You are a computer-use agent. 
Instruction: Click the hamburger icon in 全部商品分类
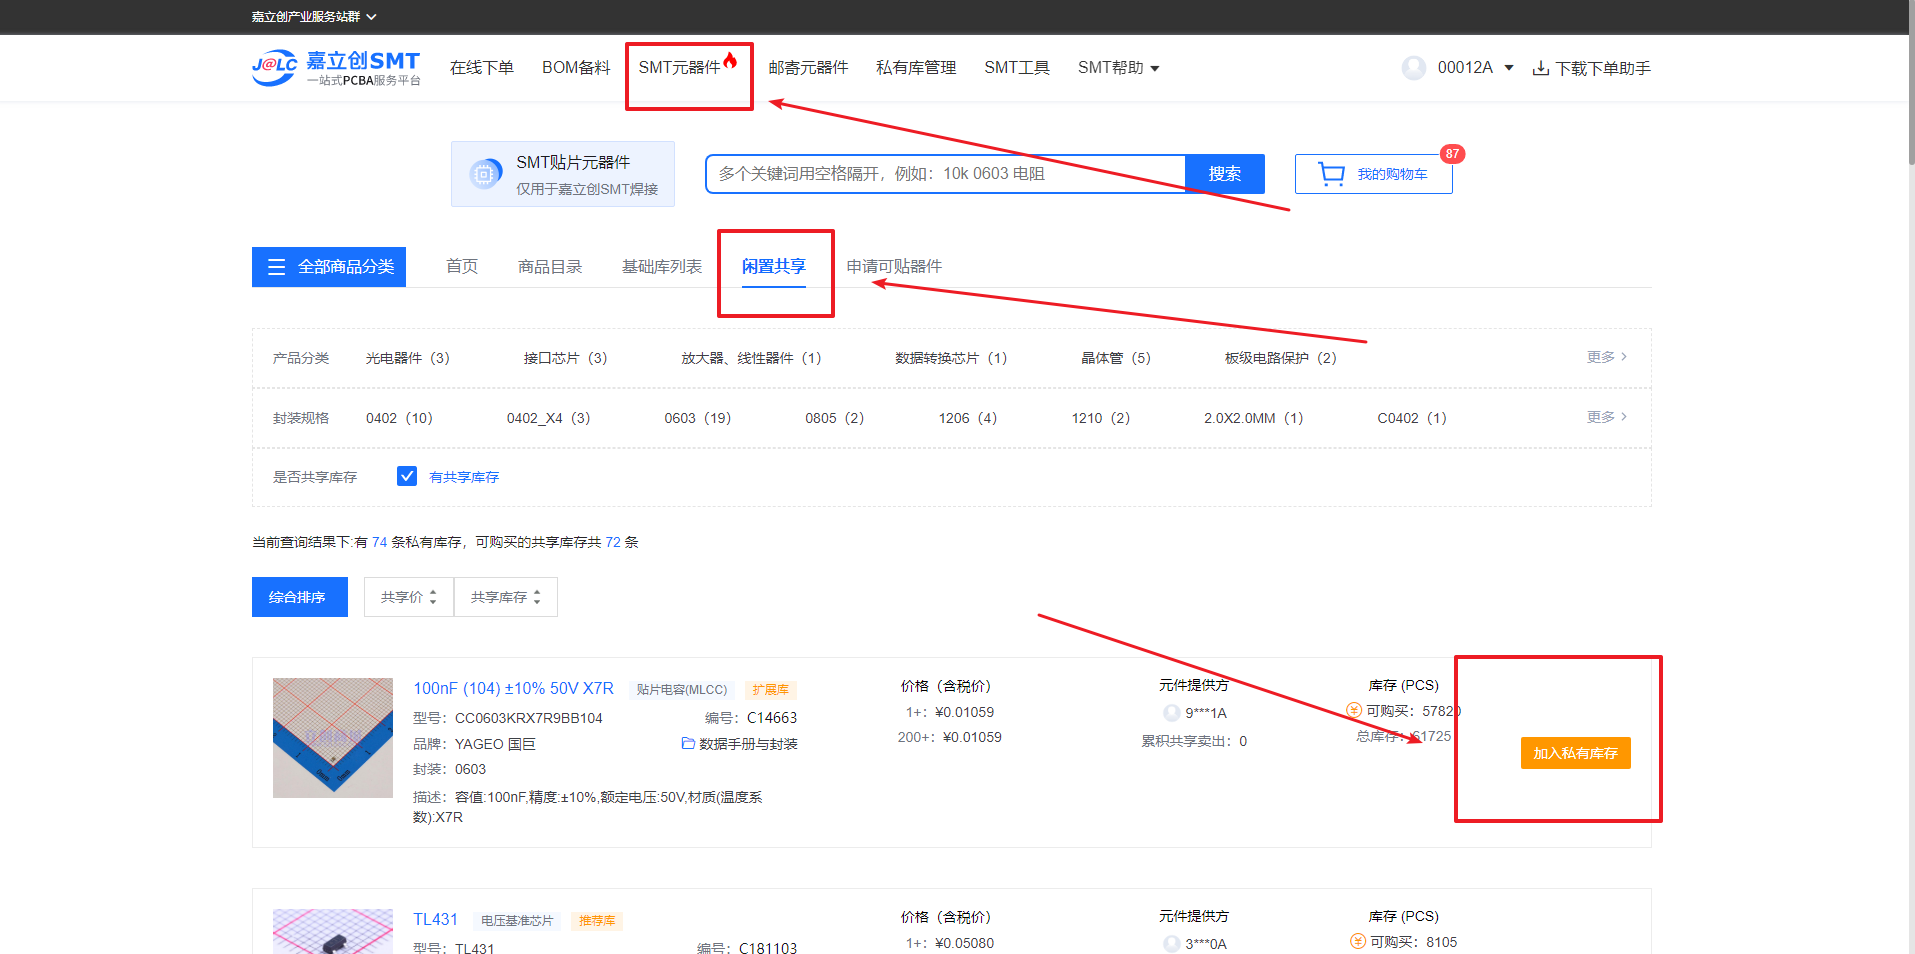coord(277,267)
